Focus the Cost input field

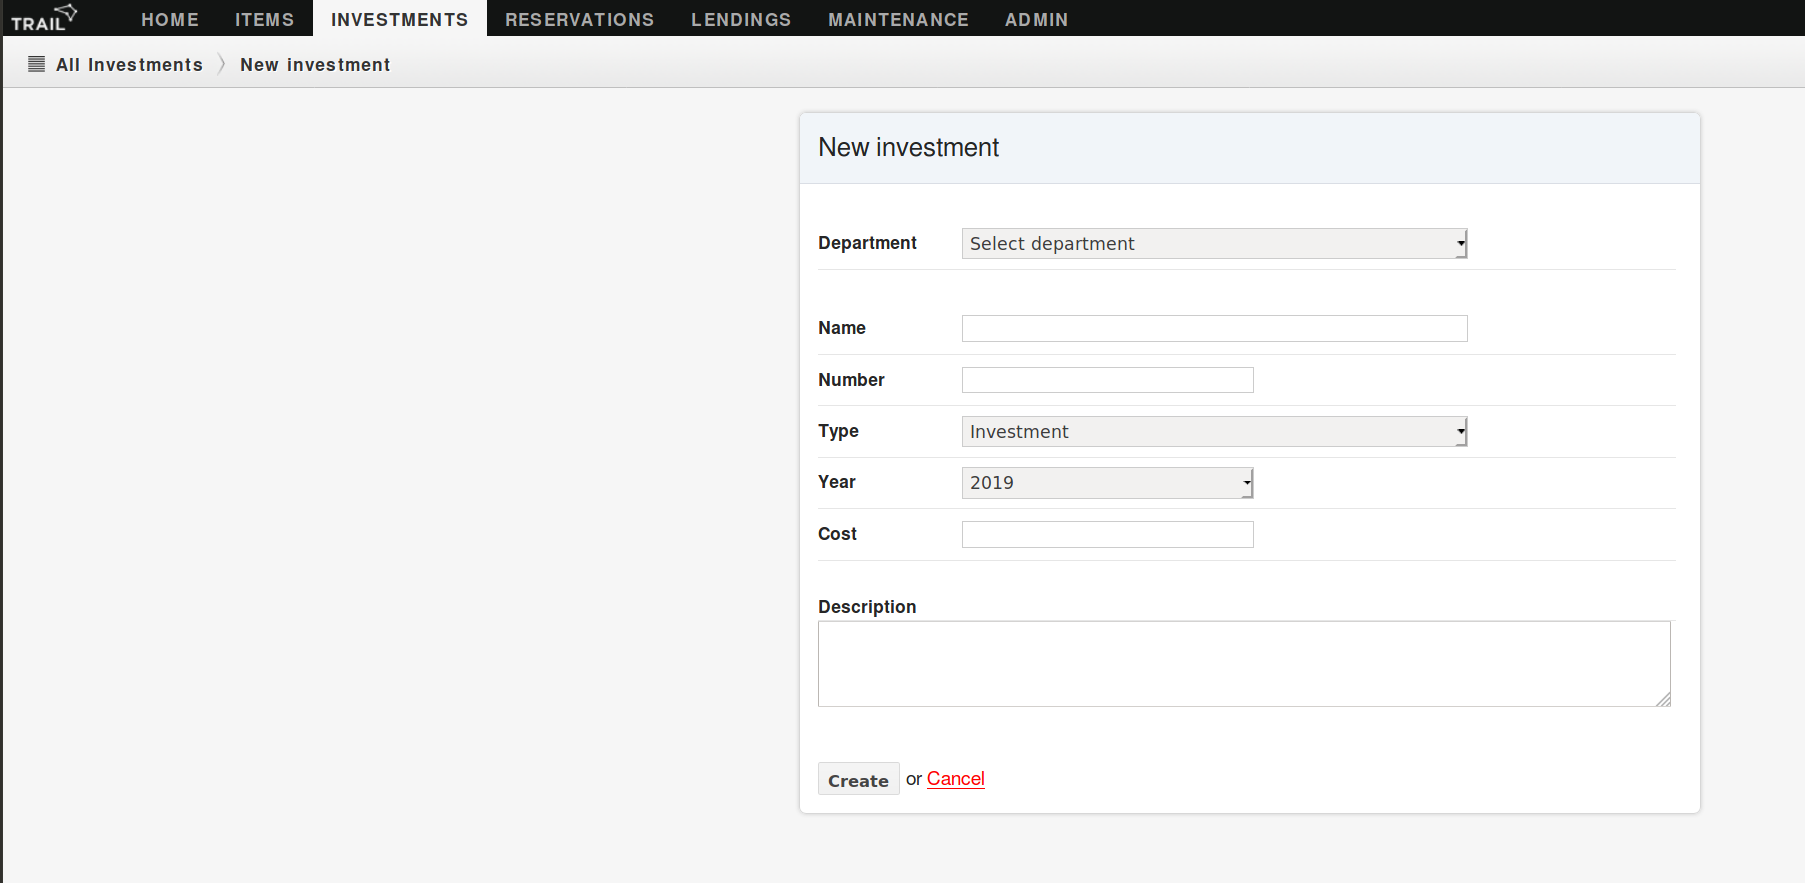point(1107,534)
